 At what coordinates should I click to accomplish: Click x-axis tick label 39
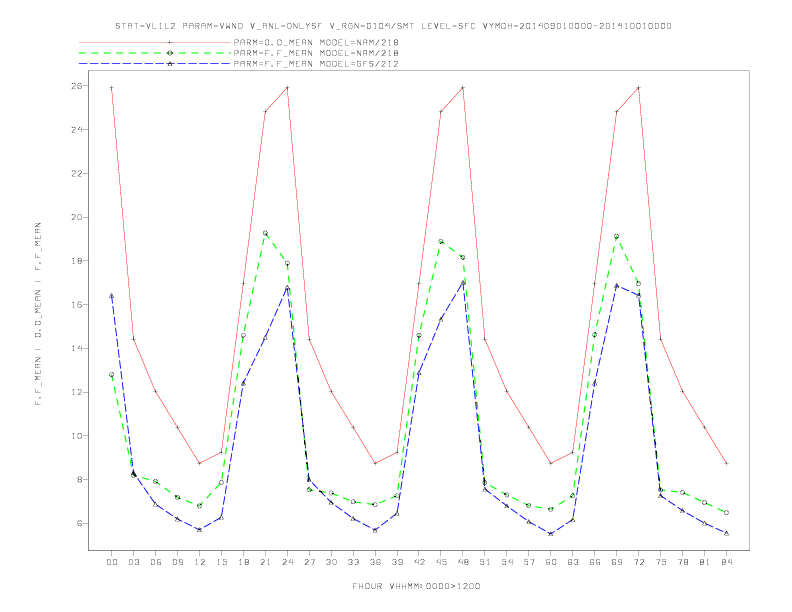(x=397, y=562)
